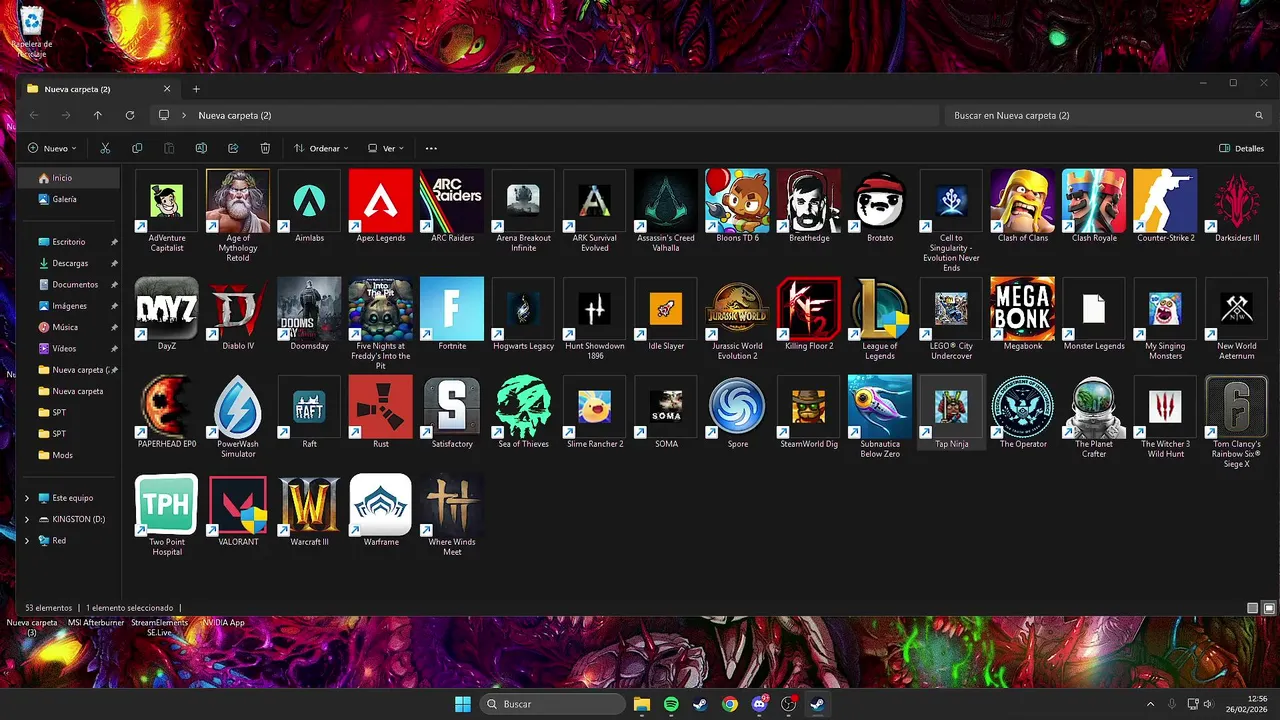Open Spotify from the taskbar

coord(671,704)
